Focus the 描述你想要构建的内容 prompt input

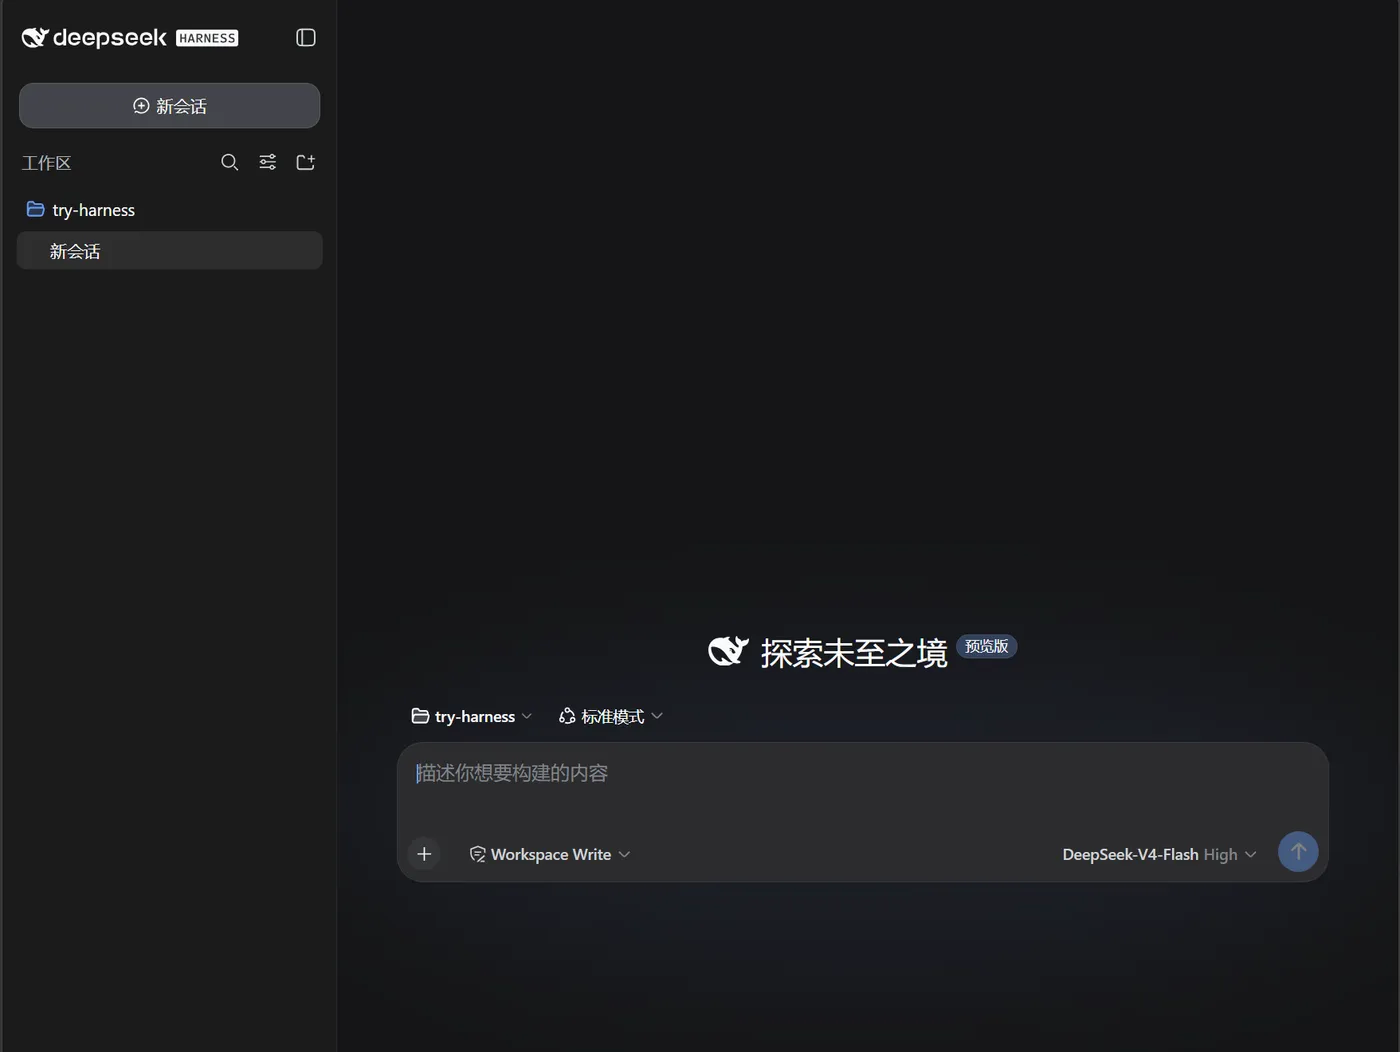pos(862,774)
